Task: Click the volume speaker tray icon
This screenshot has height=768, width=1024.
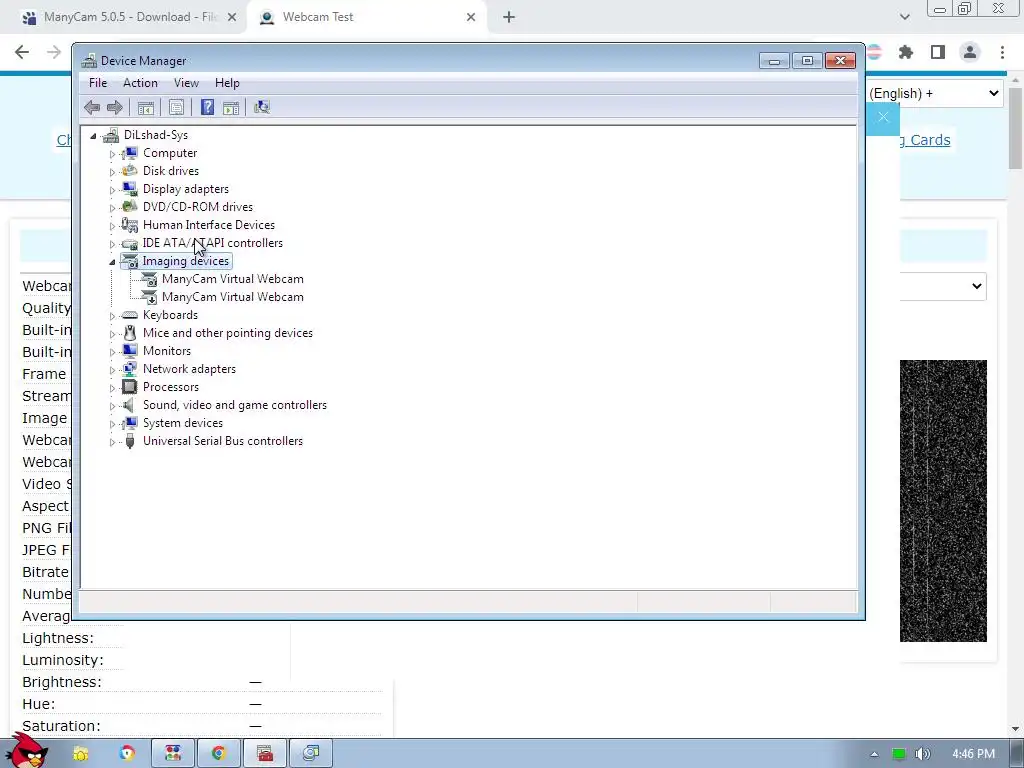Action: click(922, 754)
